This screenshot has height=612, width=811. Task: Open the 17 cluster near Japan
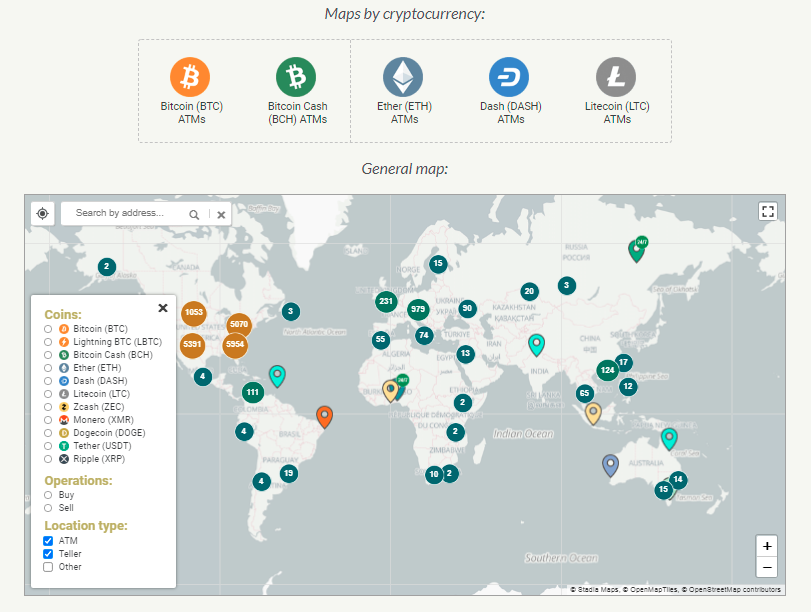pos(623,363)
